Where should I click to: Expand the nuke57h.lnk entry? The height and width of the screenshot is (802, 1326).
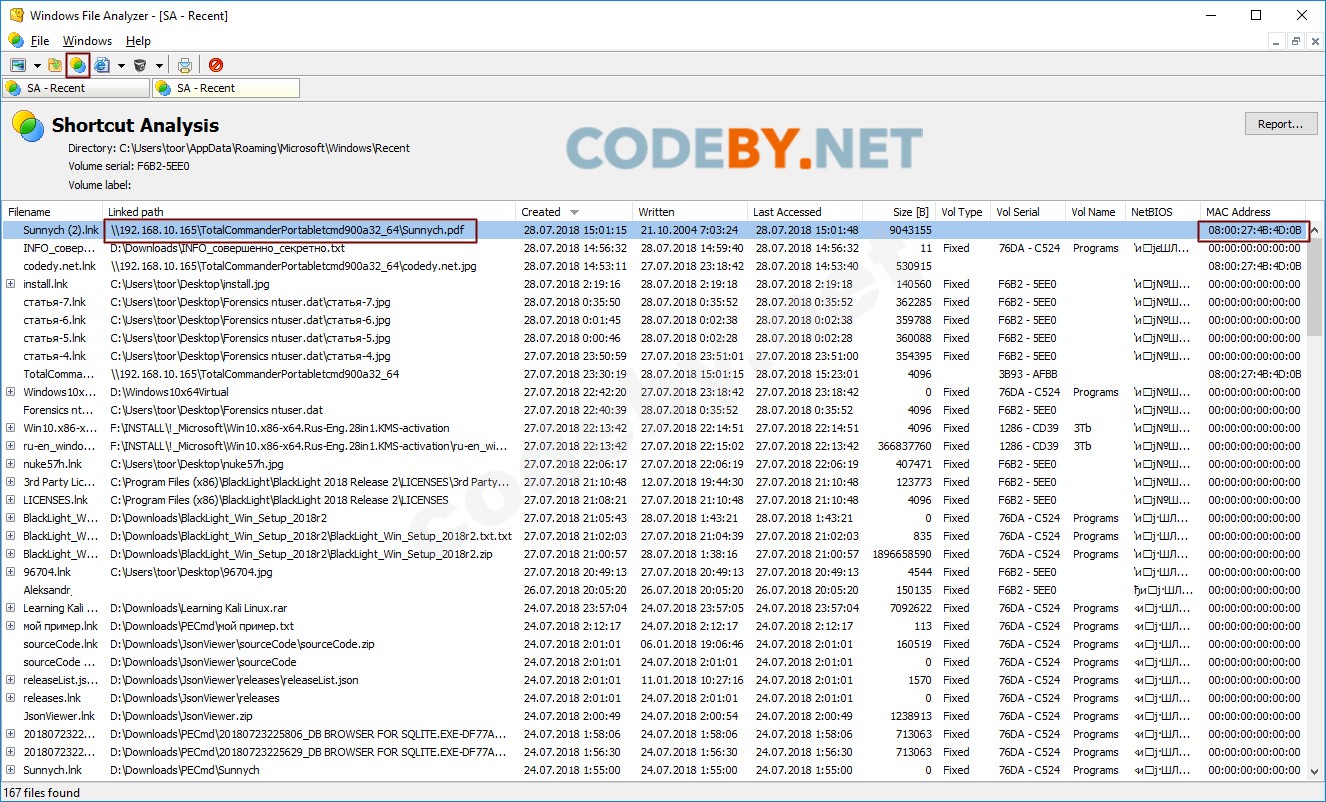(11, 464)
